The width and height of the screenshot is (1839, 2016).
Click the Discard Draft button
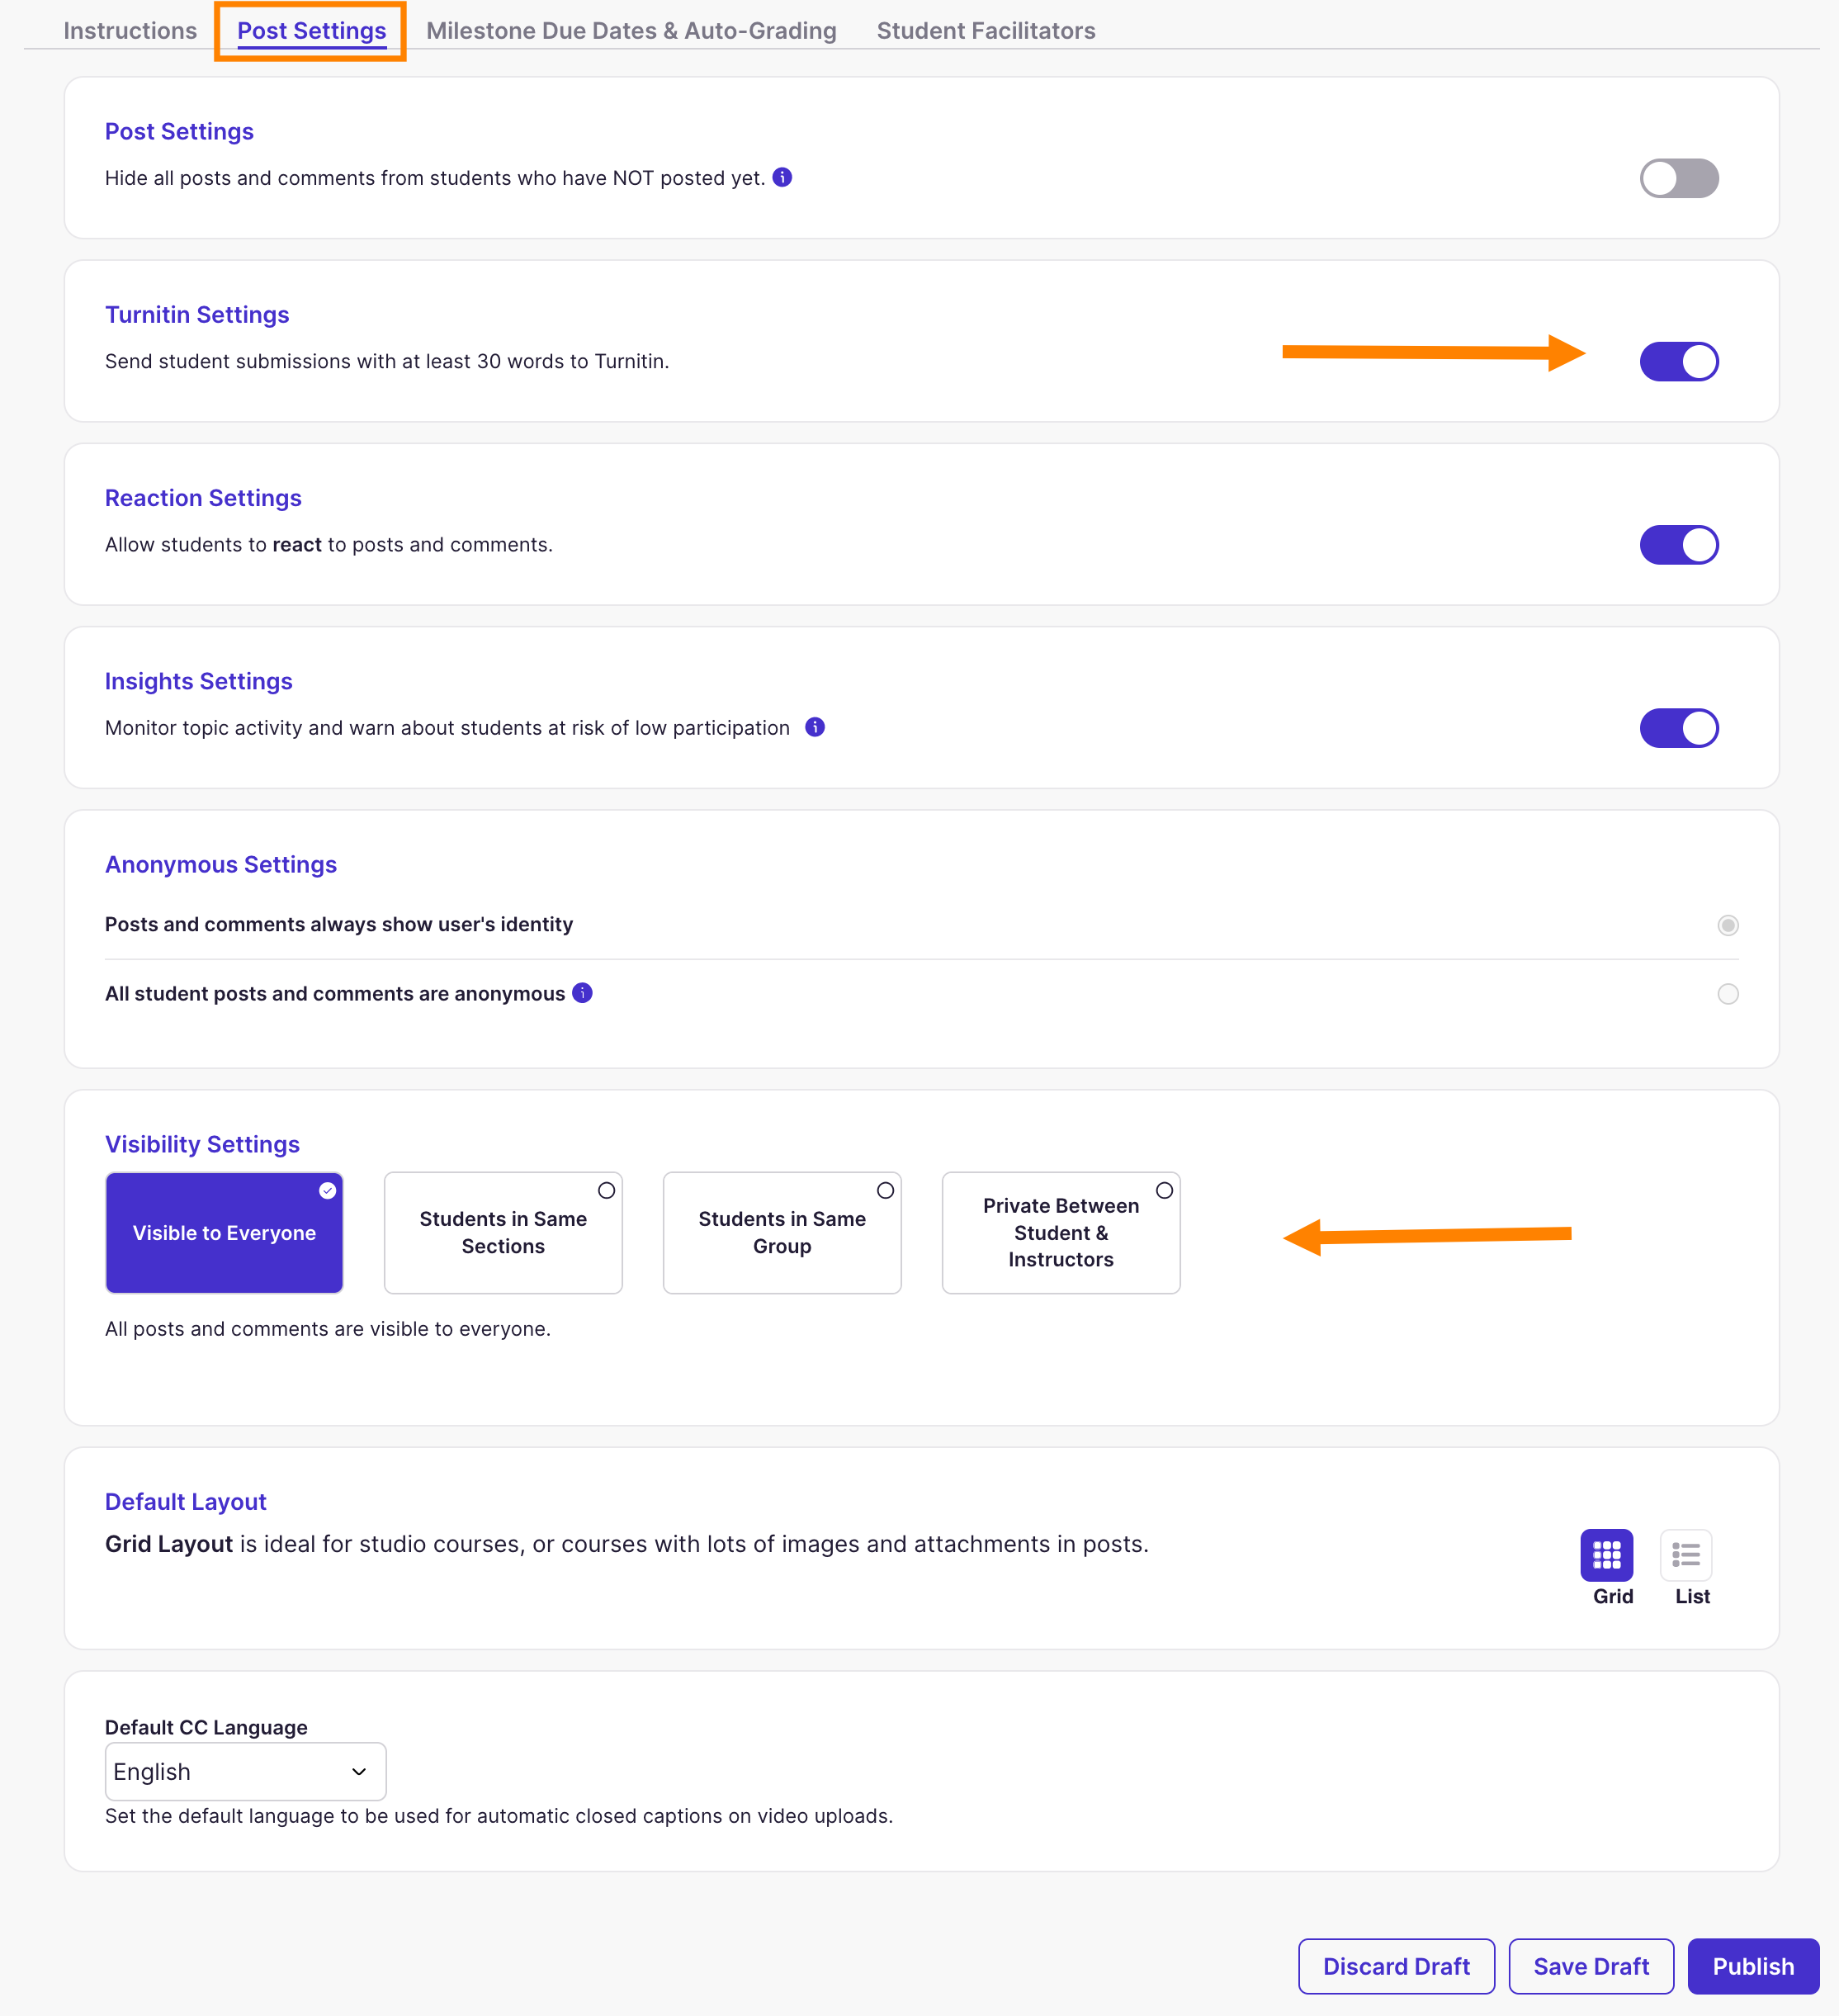pyautogui.click(x=1395, y=1966)
